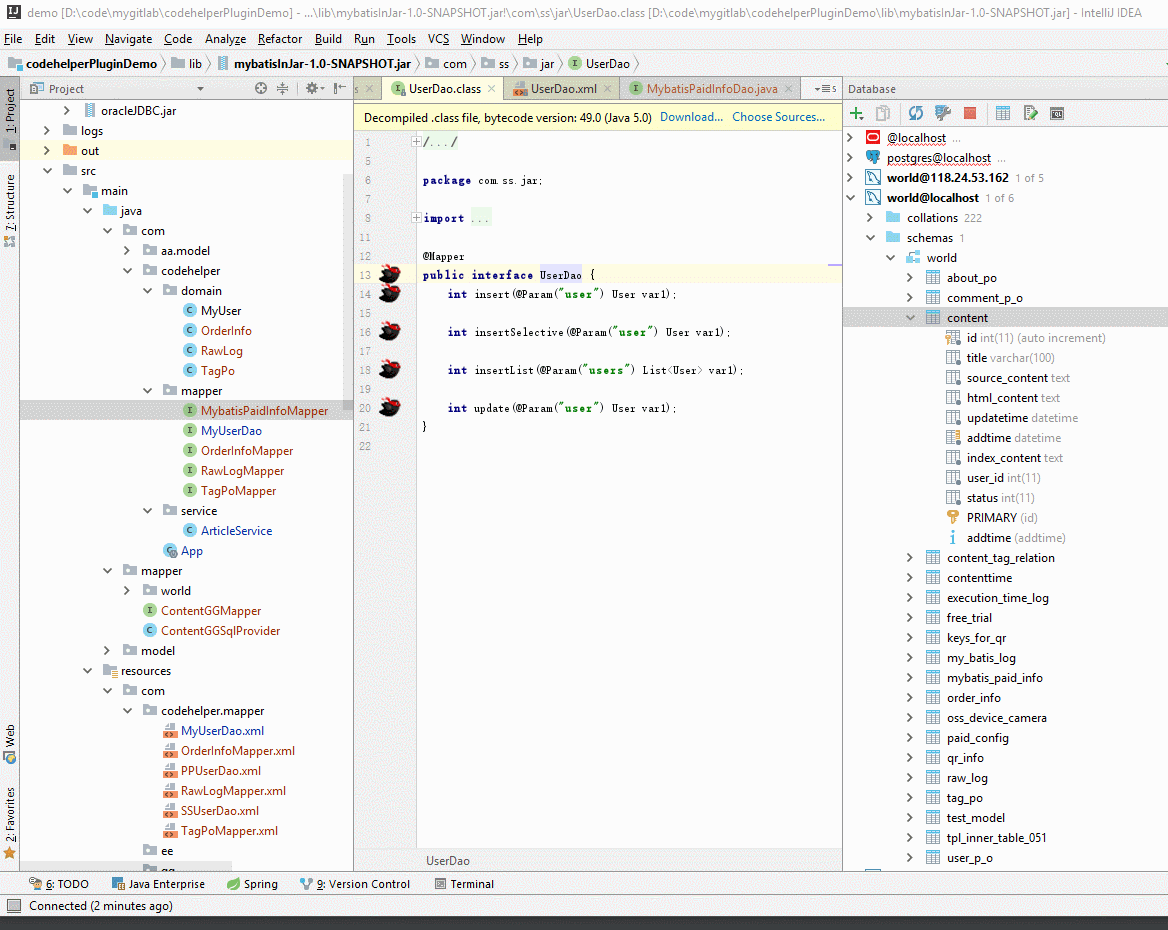Image resolution: width=1168 pixels, height=930 pixels.
Task: Expand the folded import block
Action: [x=416, y=218]
